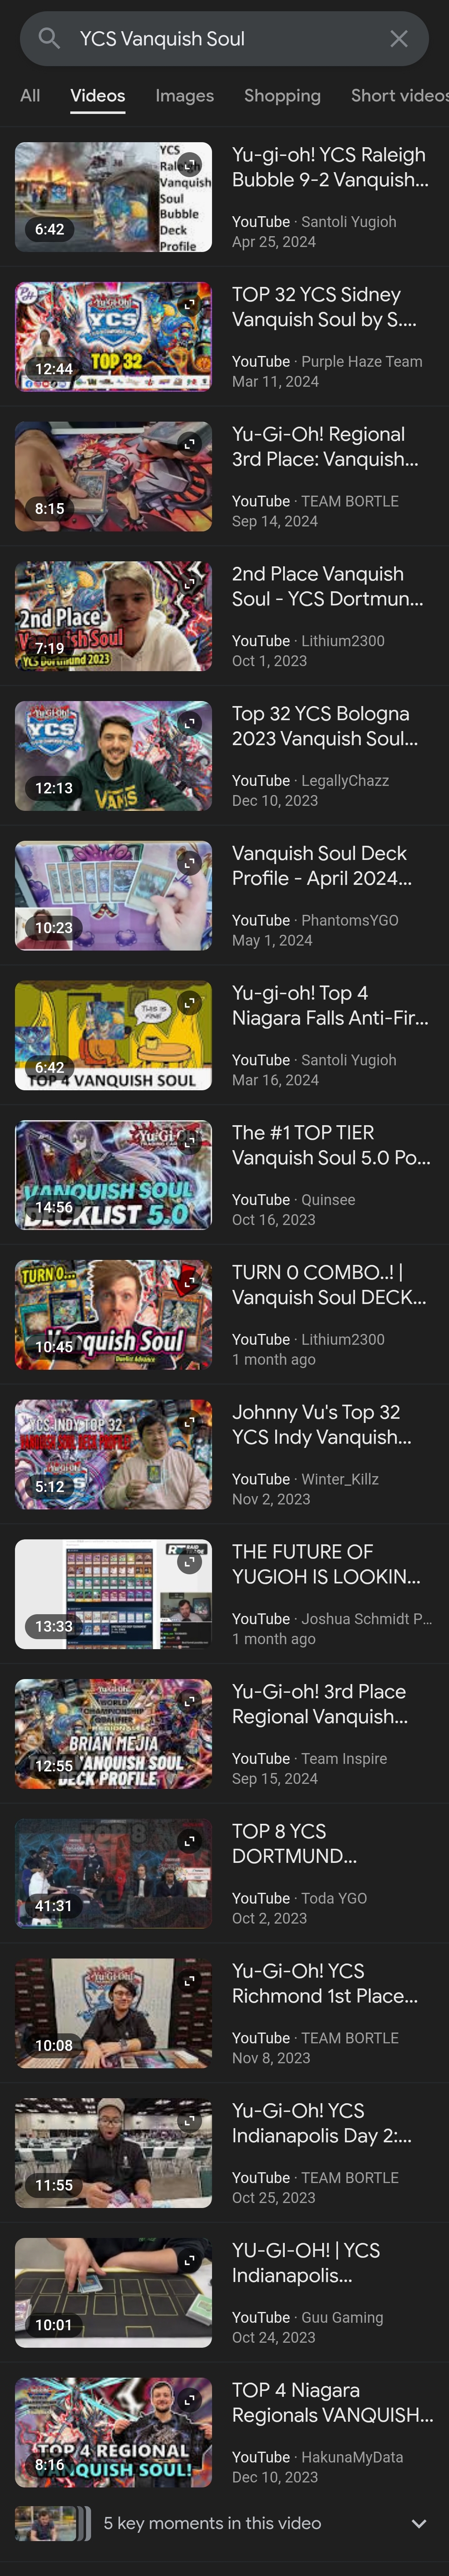The height and width of the screenshot is (2576, 449).
Task: Open the Shopping tab
Action: (282, 96)
